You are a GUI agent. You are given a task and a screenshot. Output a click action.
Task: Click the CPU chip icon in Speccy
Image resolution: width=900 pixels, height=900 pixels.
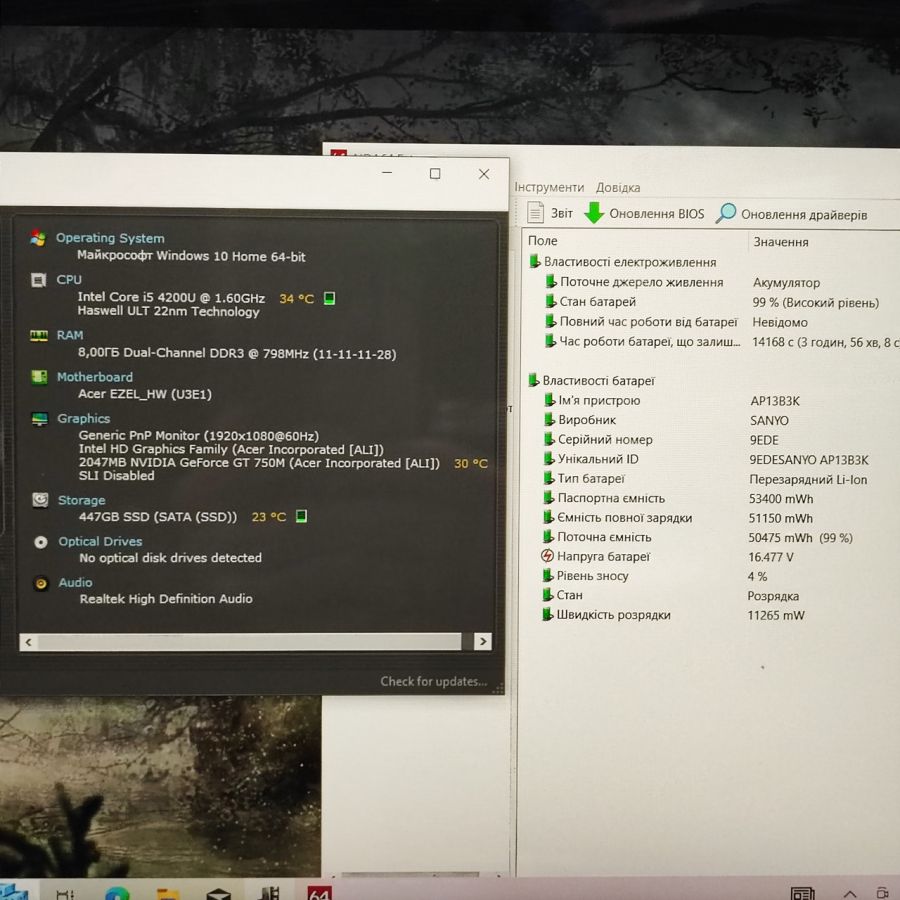(38, 280)
